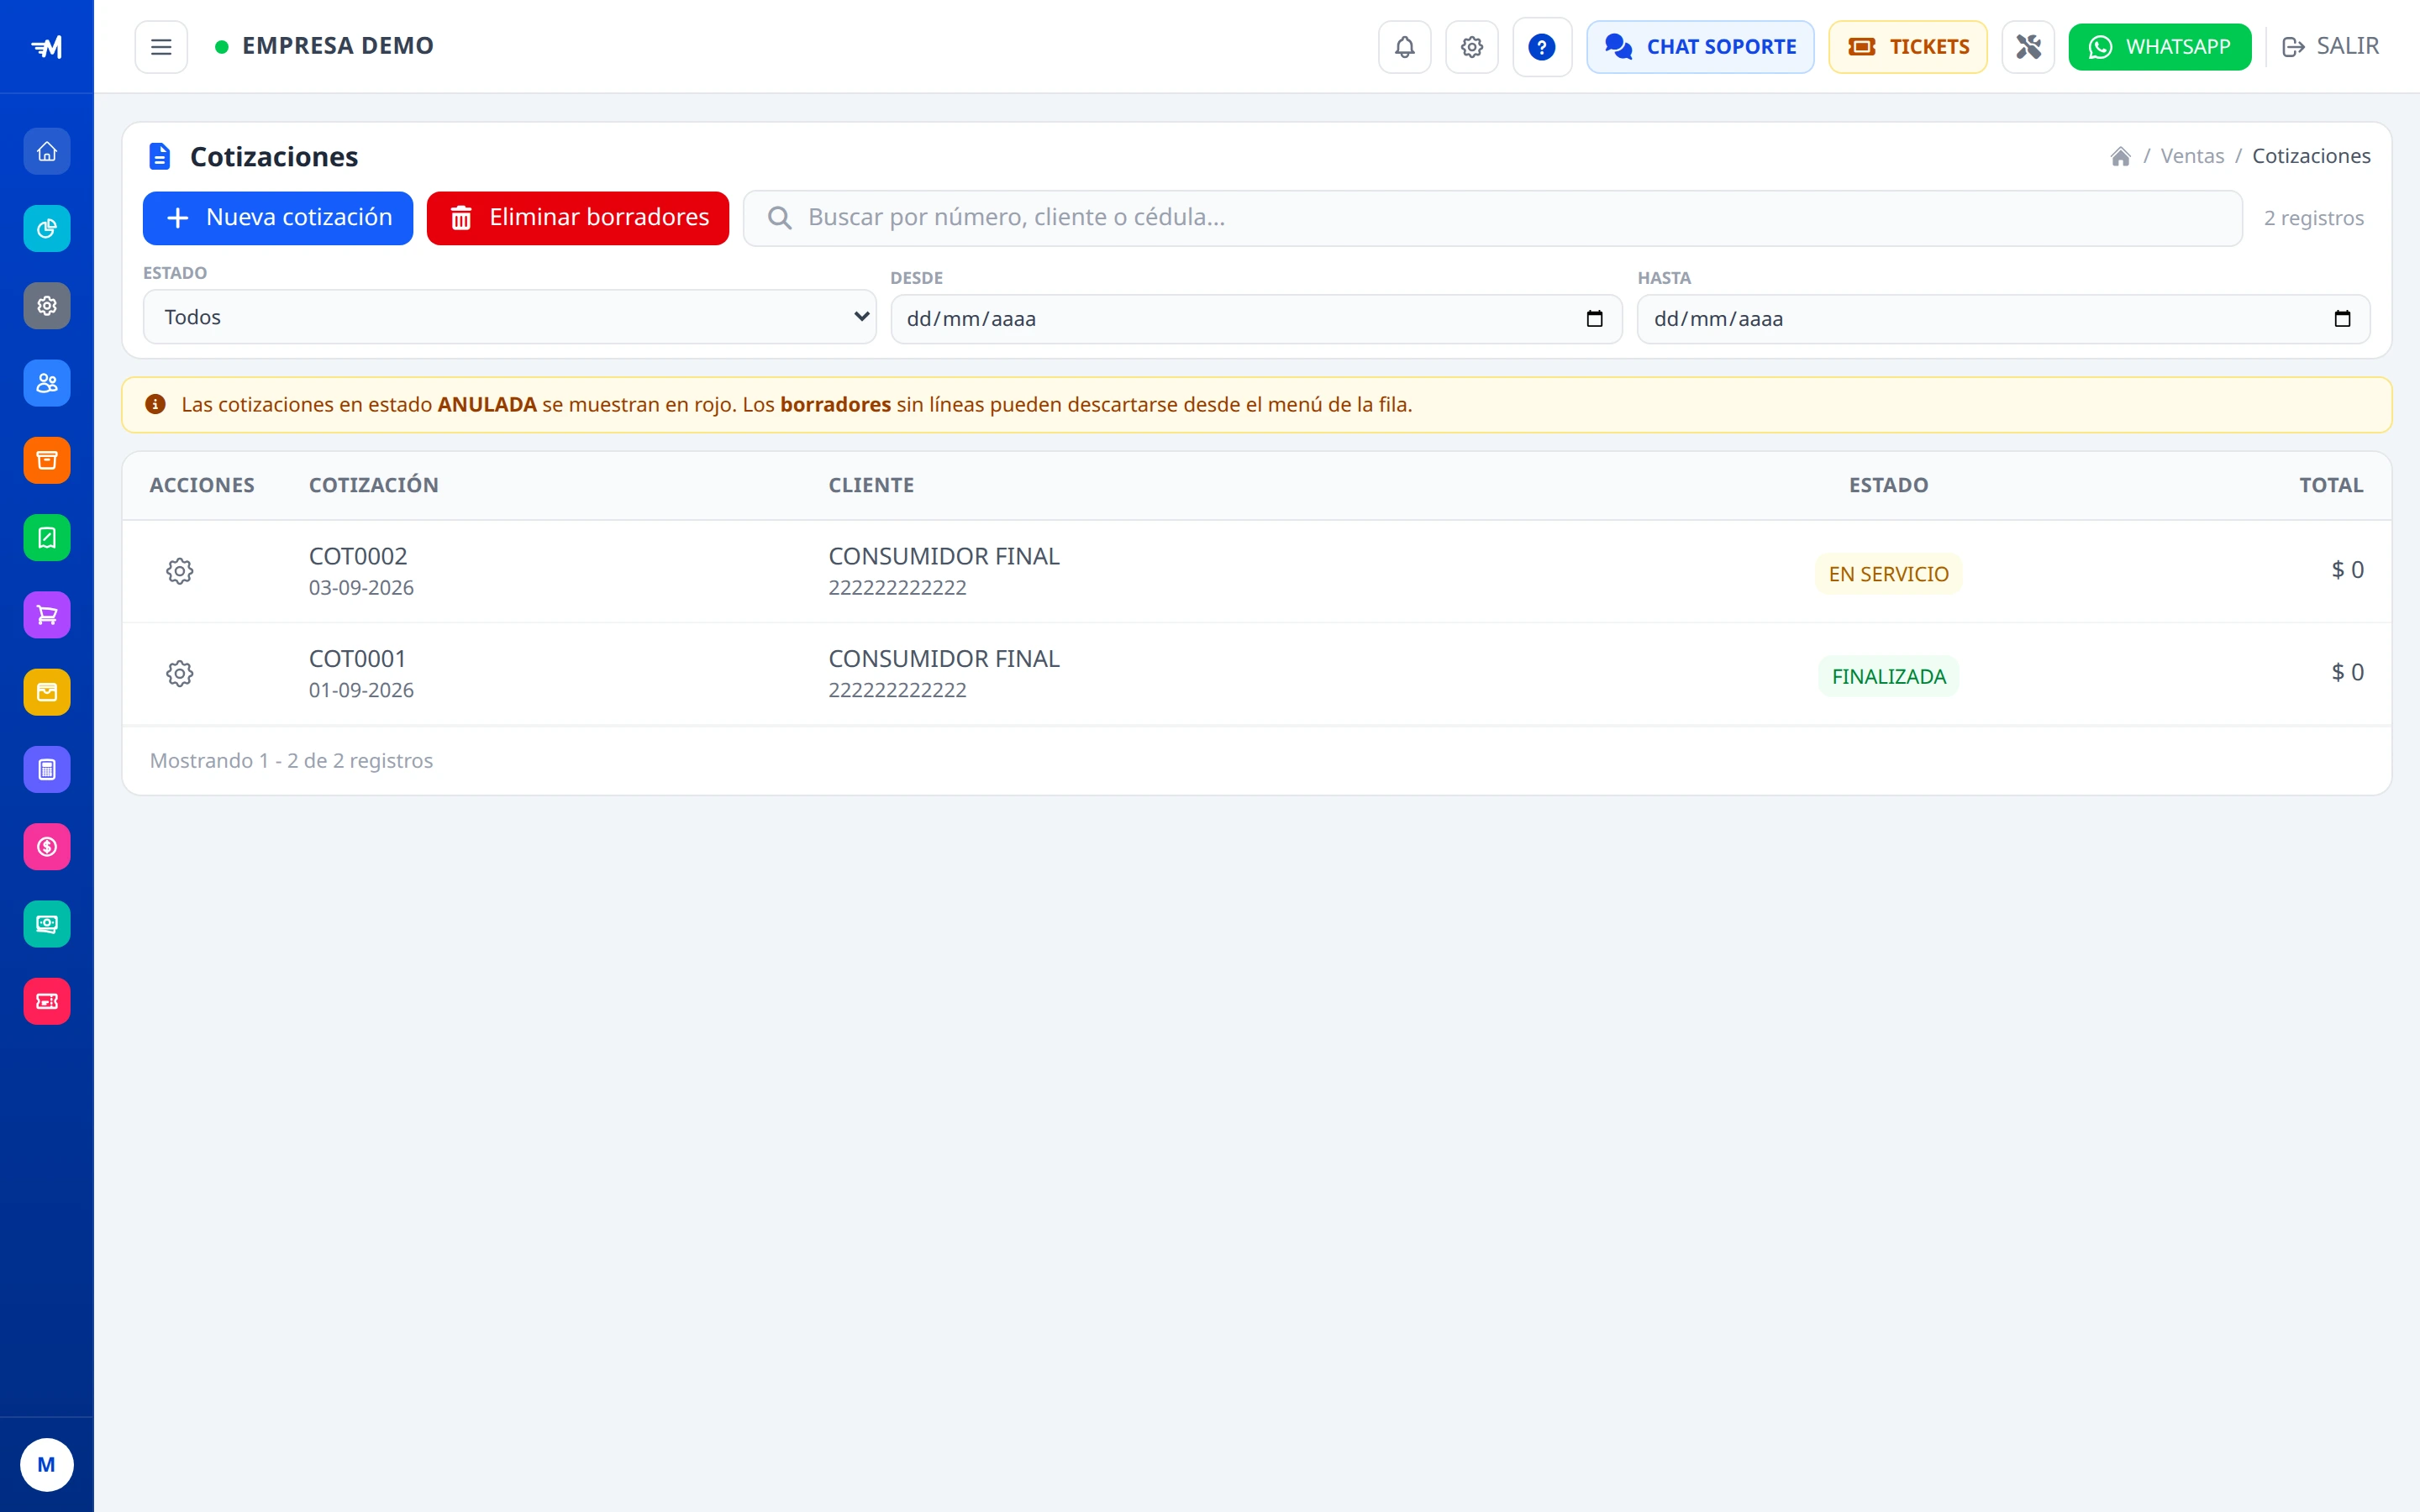The image size is (2420, 1512).
Task: Open the gray gear sidebar icon
Action: (x=47, y=306)
